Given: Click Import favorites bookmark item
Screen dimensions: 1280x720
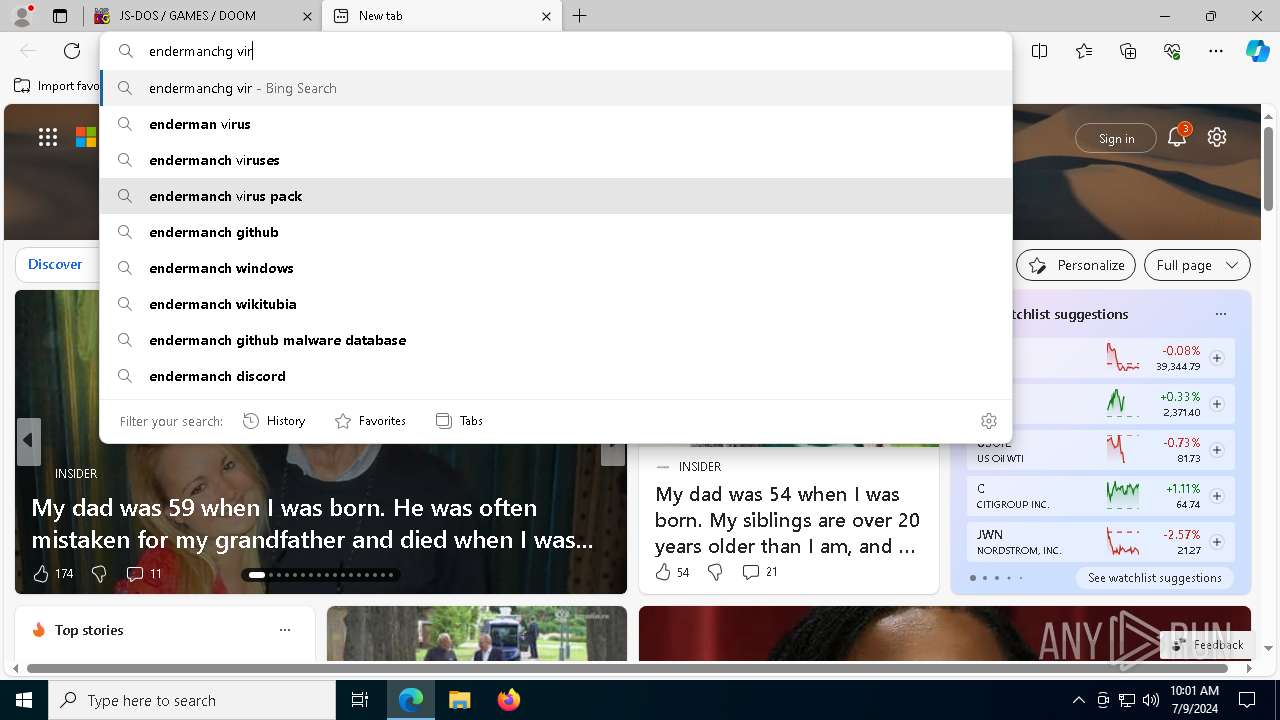Looking at the screenshot, I should tap(57, 86).
